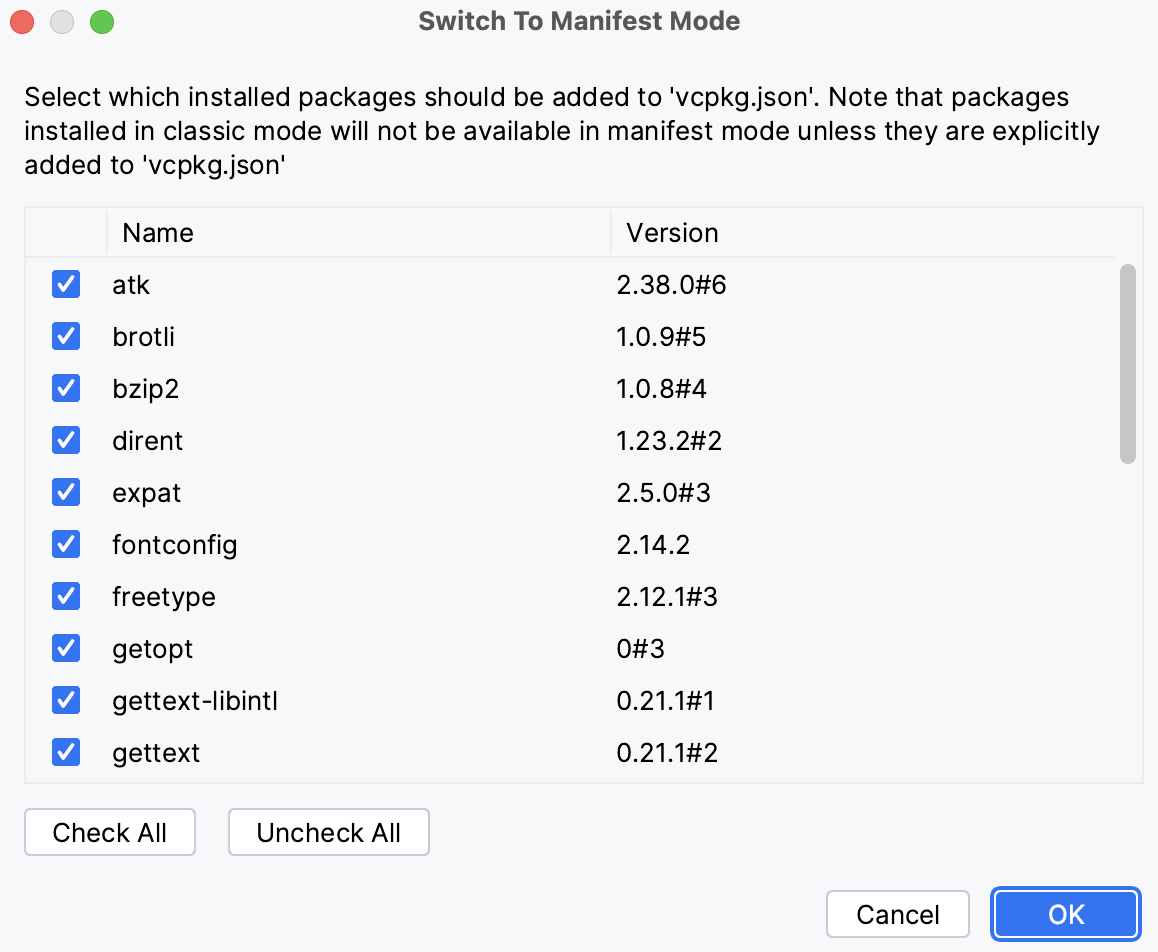Confirm with the OK button
Screen dimensions: 1158x952
[1065, 913]
